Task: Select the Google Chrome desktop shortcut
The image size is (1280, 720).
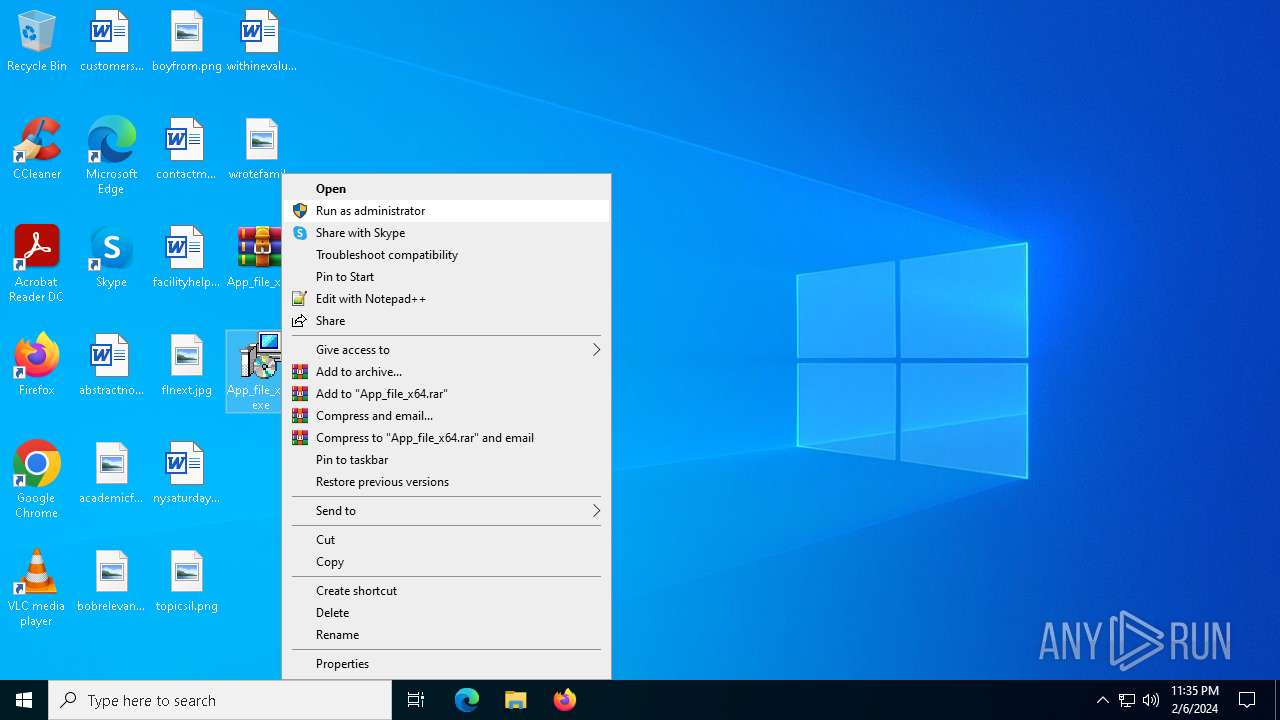Action: pyautogui.click(x=37, y=480)
